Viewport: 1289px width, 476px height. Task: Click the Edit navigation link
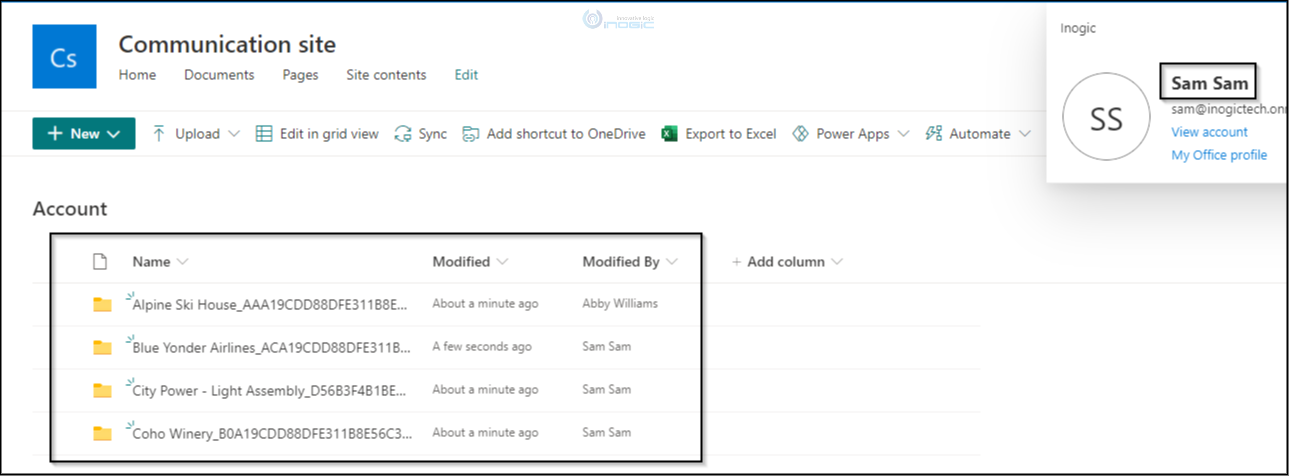466,75
